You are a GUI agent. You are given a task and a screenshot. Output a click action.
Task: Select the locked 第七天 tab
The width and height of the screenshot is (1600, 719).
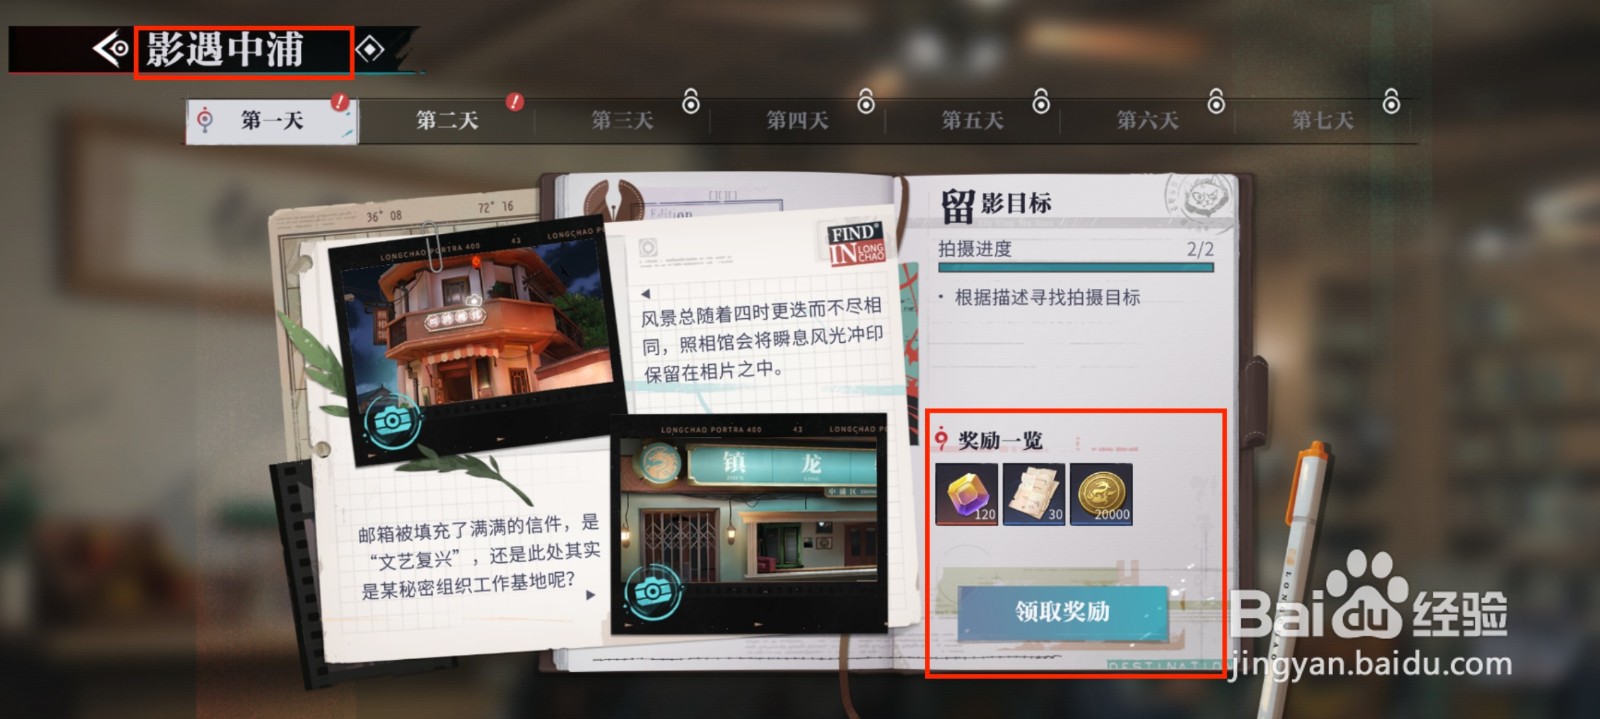(x=1322, y=121)
